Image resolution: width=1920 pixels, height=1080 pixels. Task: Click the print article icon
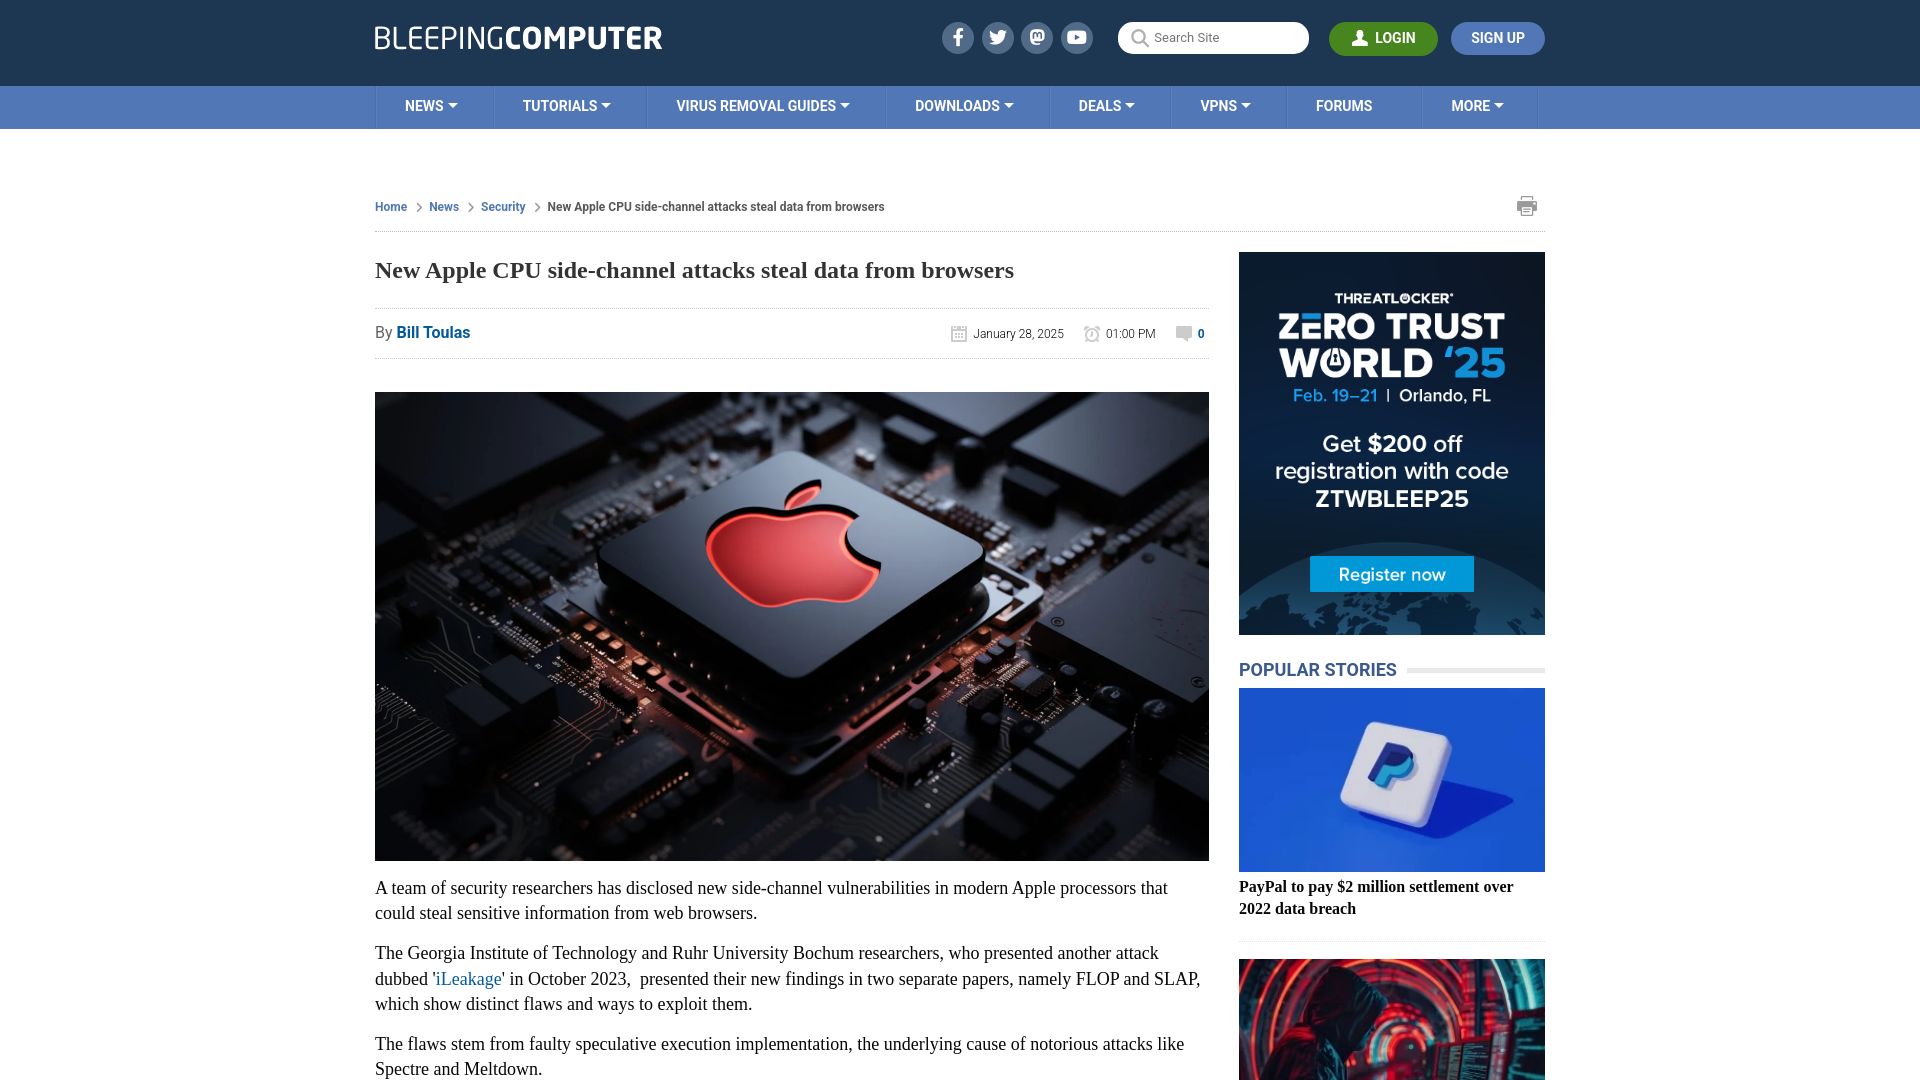(1527, 206)
